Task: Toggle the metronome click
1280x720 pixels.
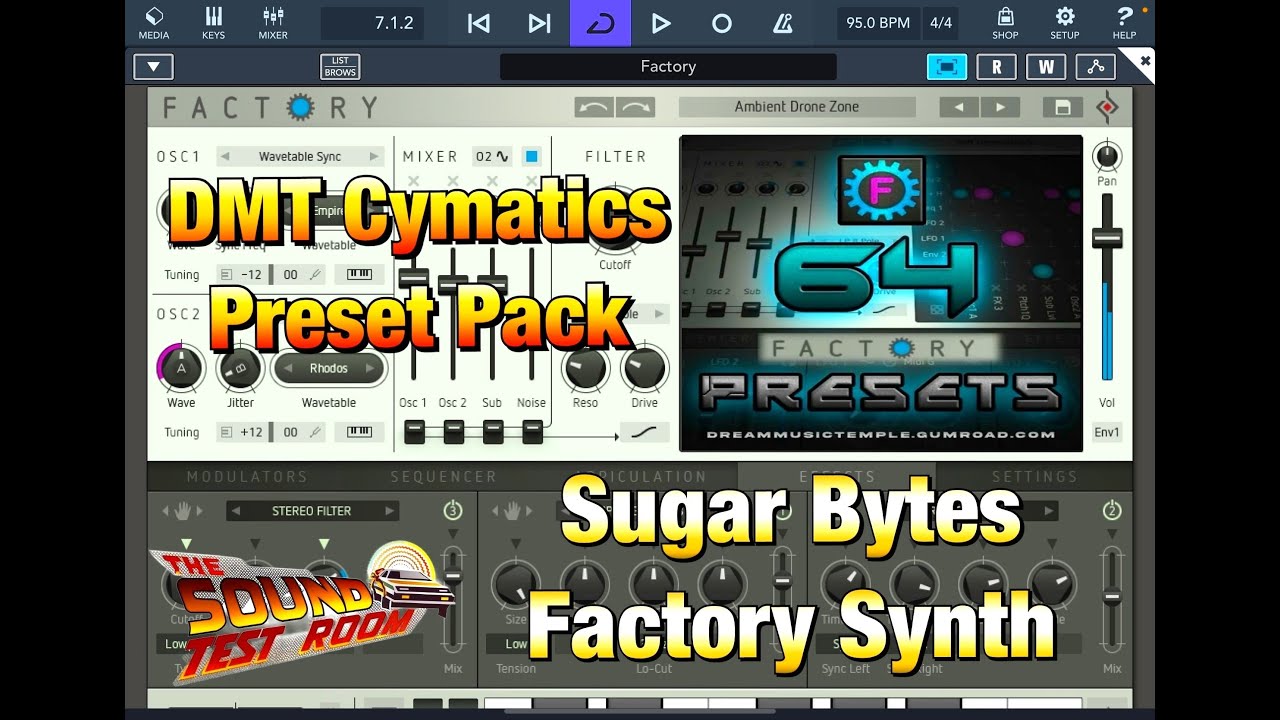Action: coord(782,23)
